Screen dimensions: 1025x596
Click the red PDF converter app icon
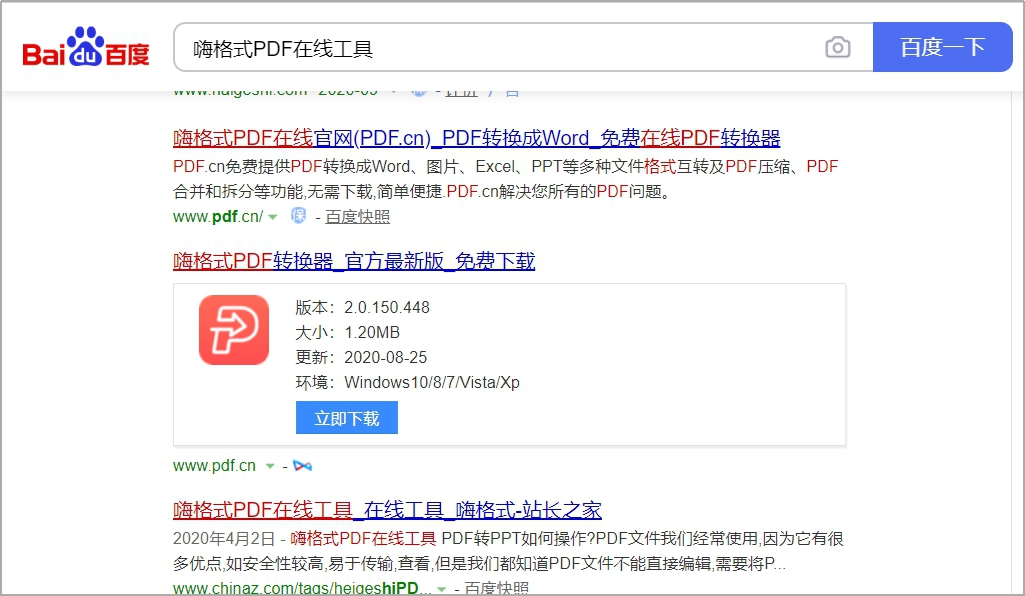pyautogui.click(x=234, y=329)
